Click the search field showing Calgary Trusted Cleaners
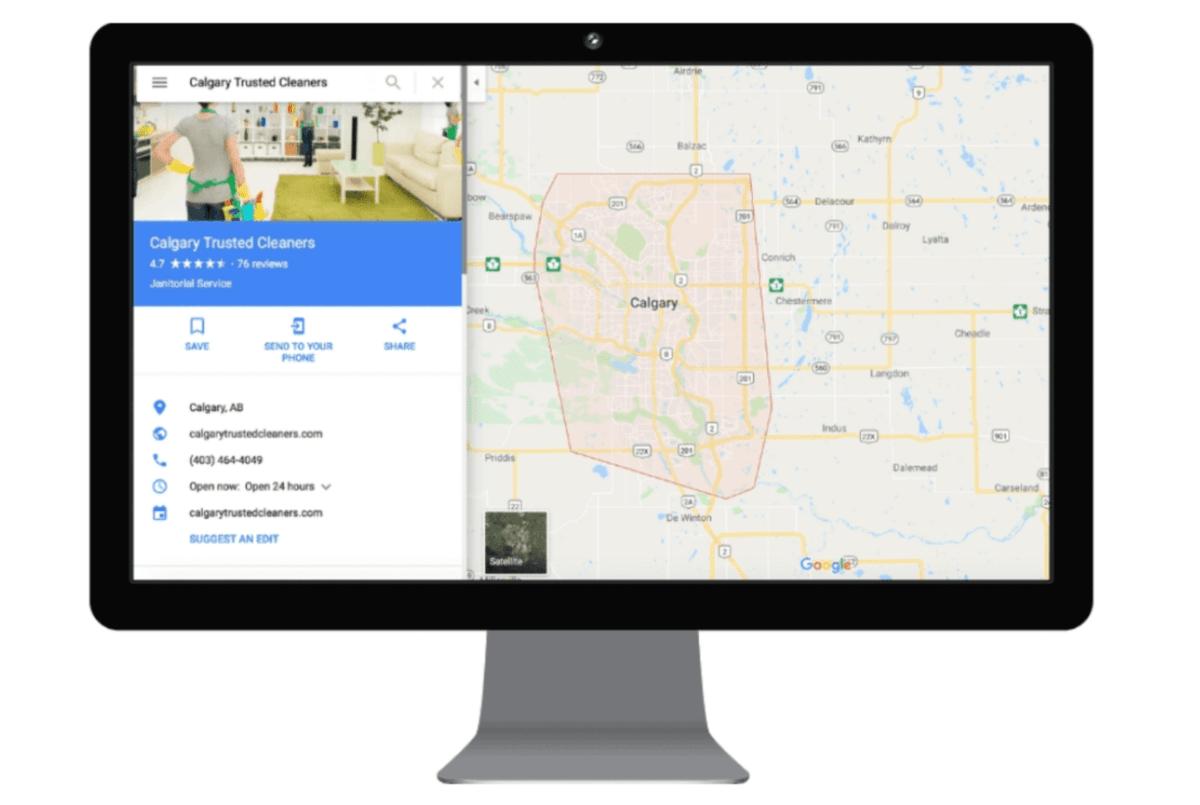 (x=256, y=82)
